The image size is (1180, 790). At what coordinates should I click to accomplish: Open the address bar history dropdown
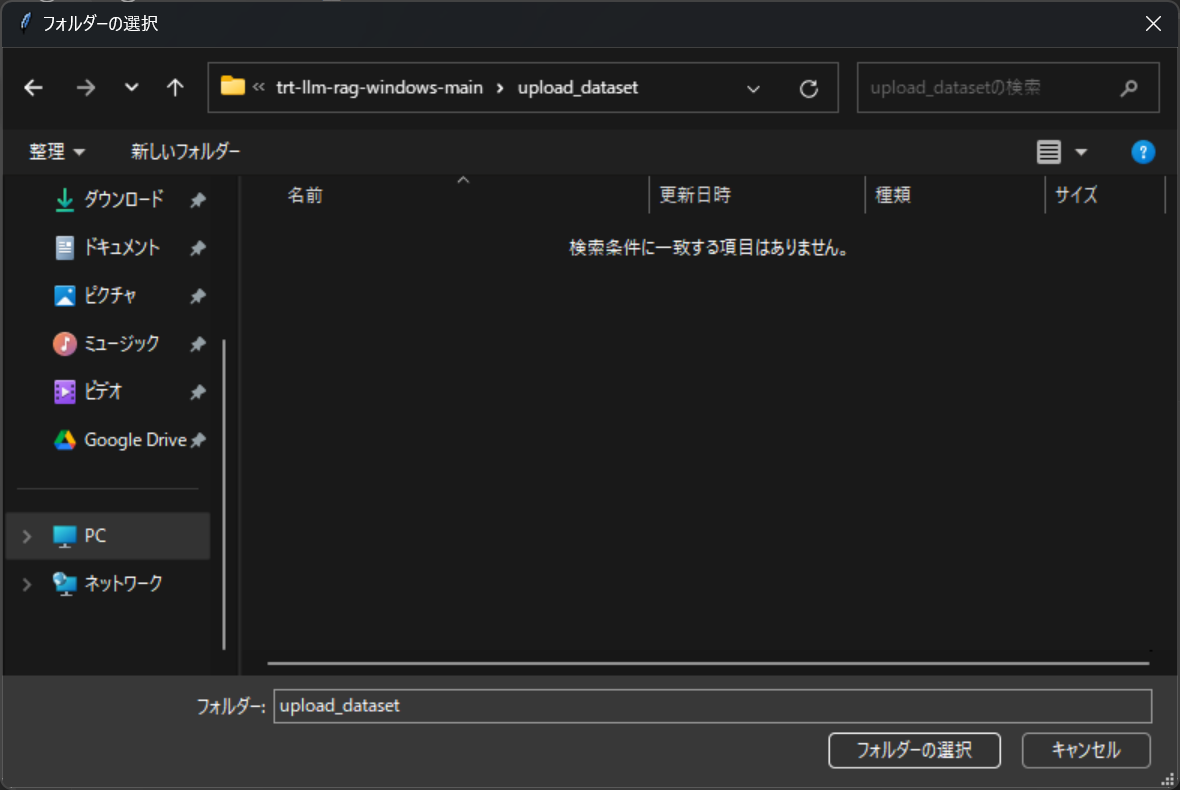coord(753,89)
